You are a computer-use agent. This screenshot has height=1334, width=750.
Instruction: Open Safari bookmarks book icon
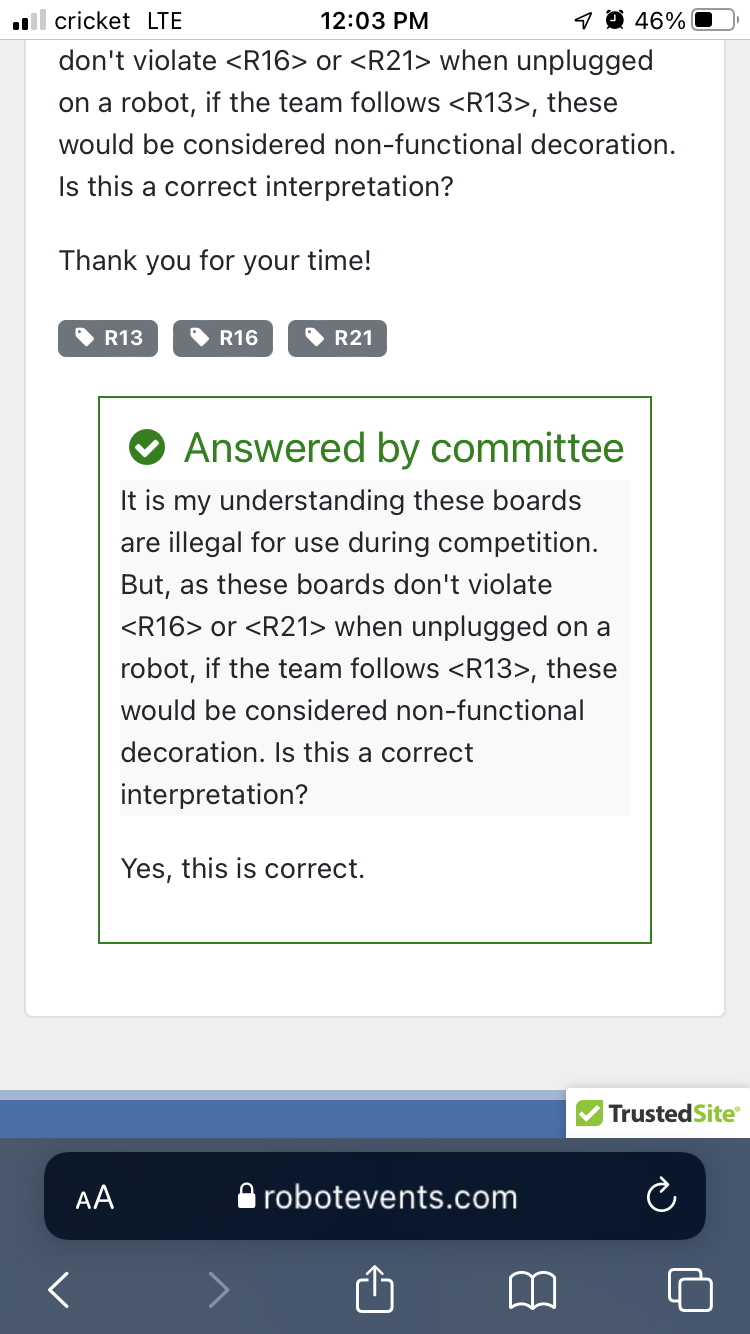(531, 1290)
